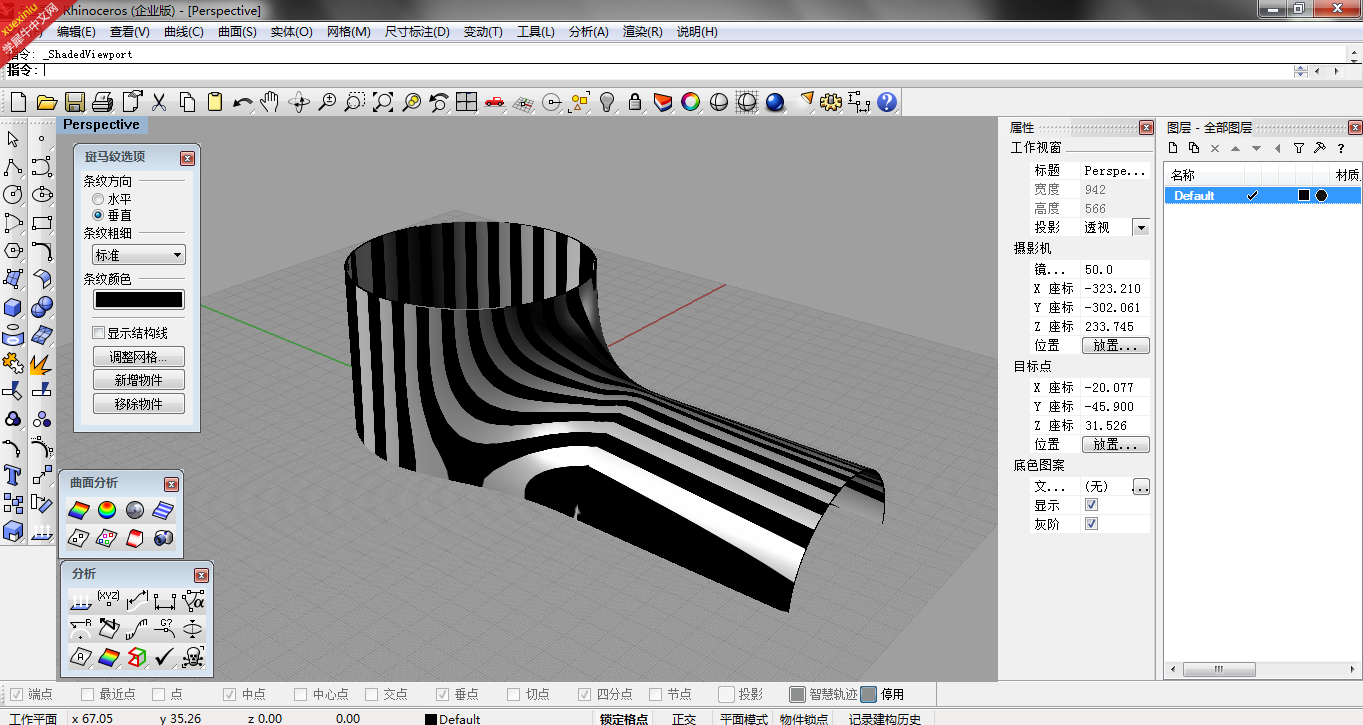This screenshot has height=725, width=1363.
Task: Click the blue Render sphere icon
Action: 774,102
